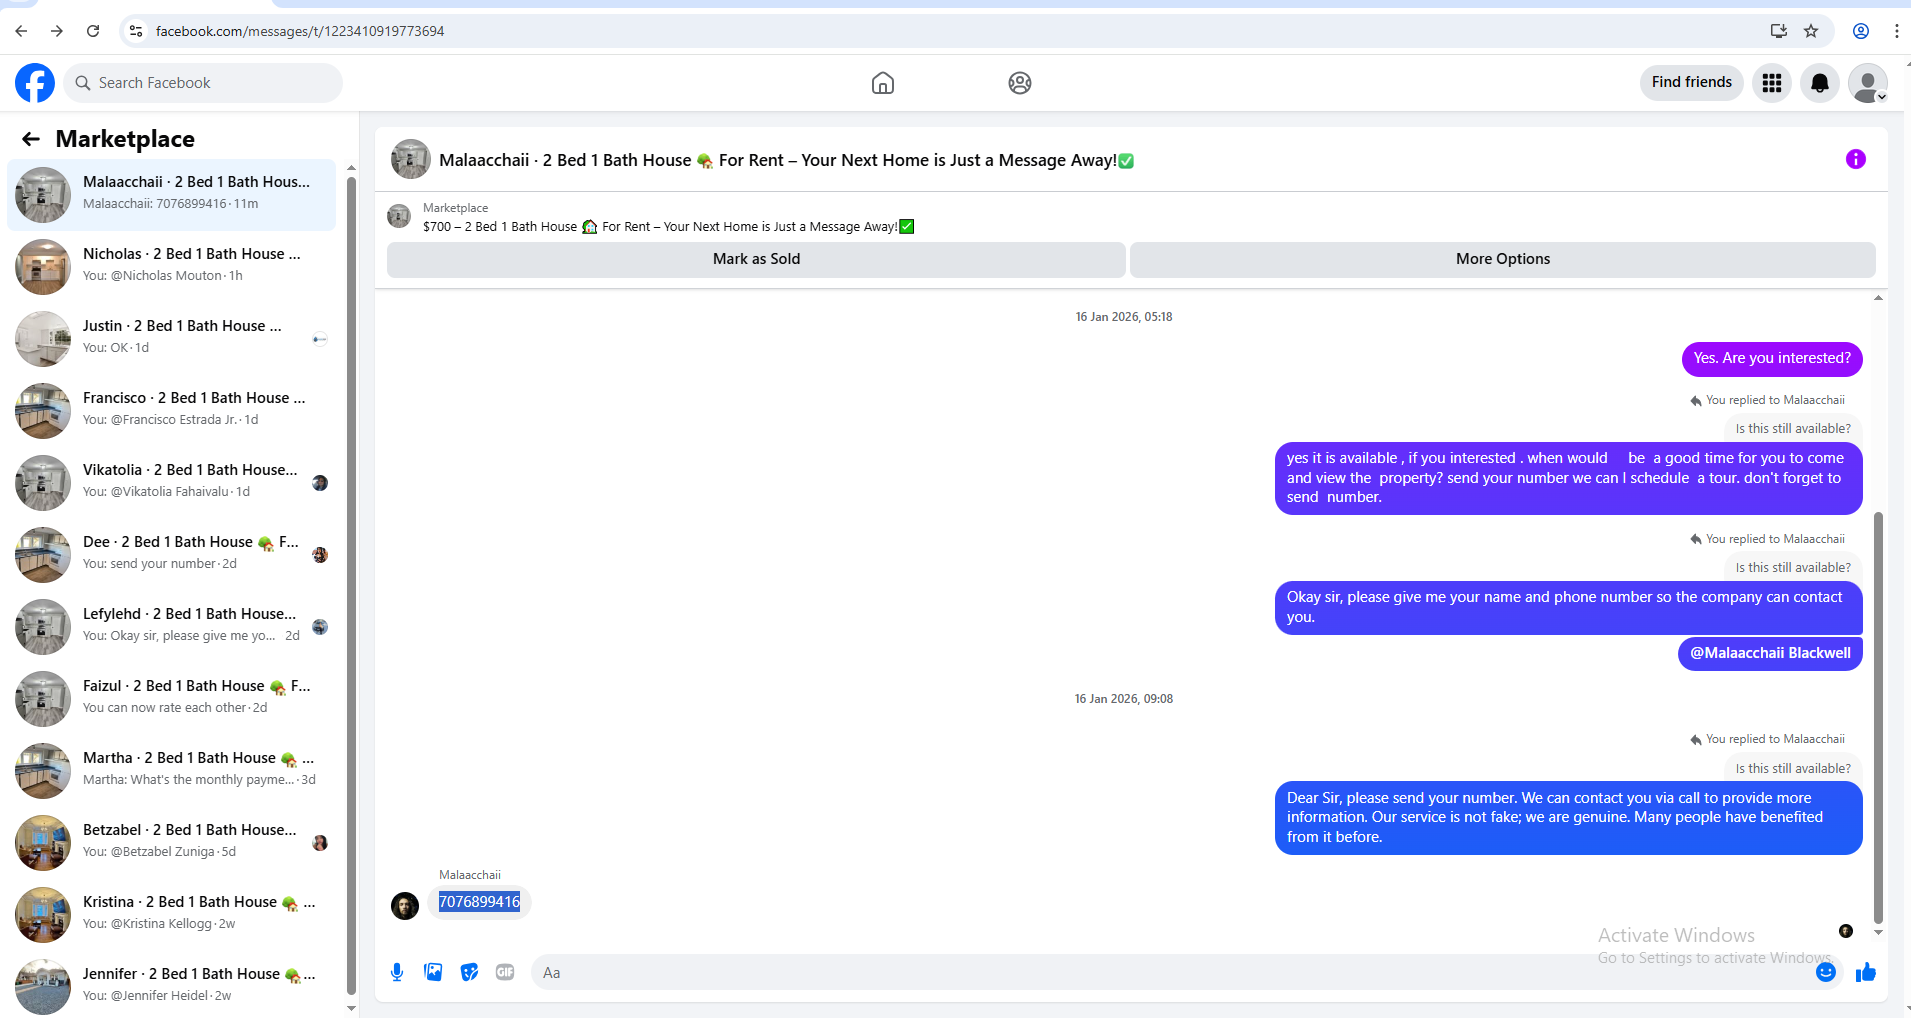Viewport: 1911px width, 1018px height.
Task: Click the browser forward button
Action: coord(57,31)
